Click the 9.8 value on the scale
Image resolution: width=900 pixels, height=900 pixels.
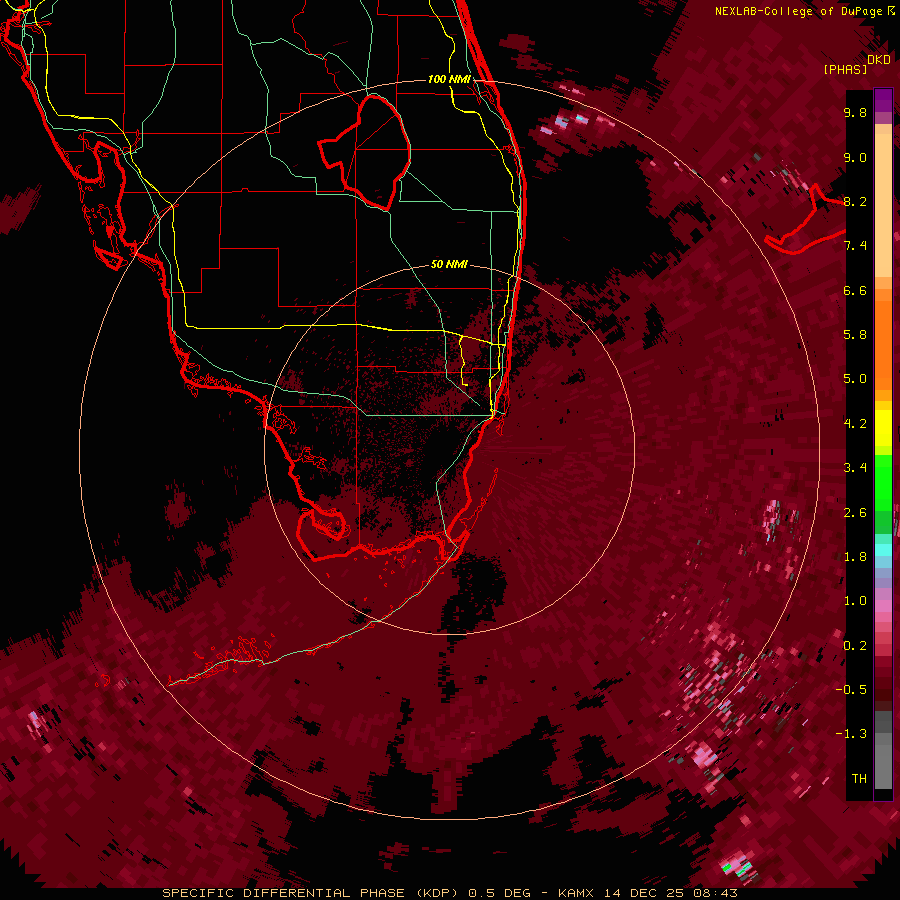click(x=855, y=112)
